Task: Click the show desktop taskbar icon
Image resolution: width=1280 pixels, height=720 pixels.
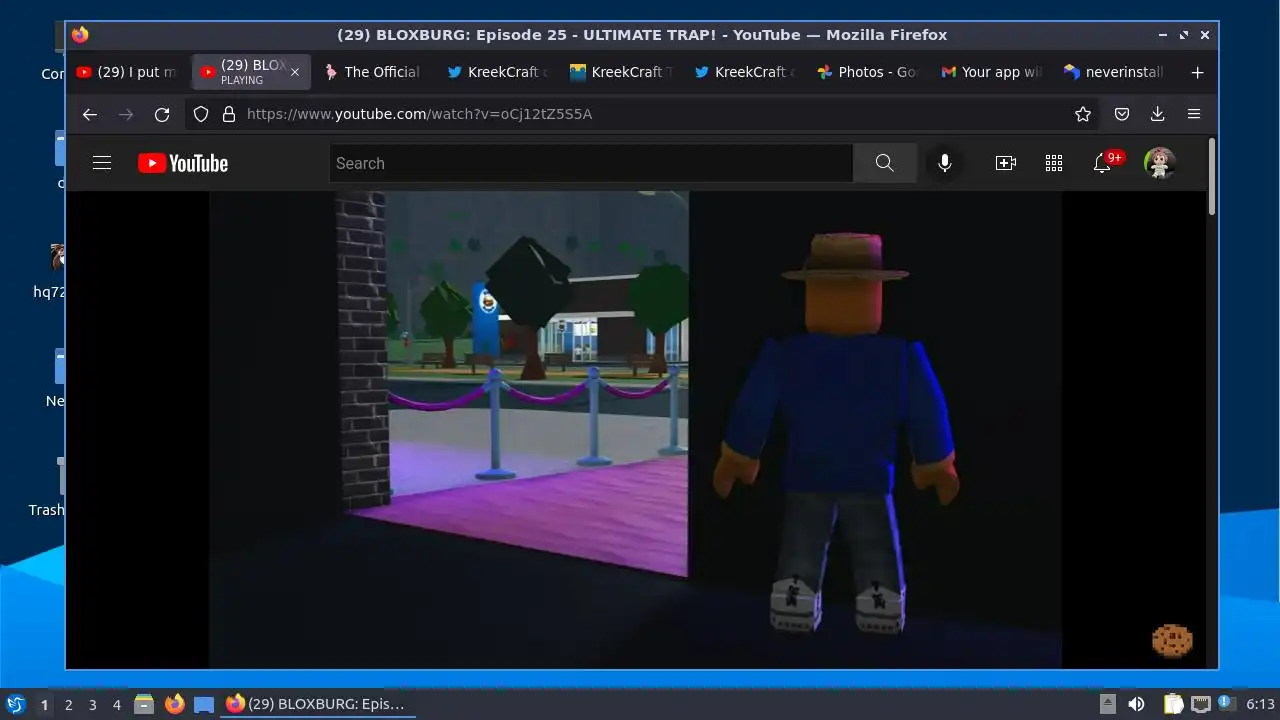Action: [x=204, y=705]
